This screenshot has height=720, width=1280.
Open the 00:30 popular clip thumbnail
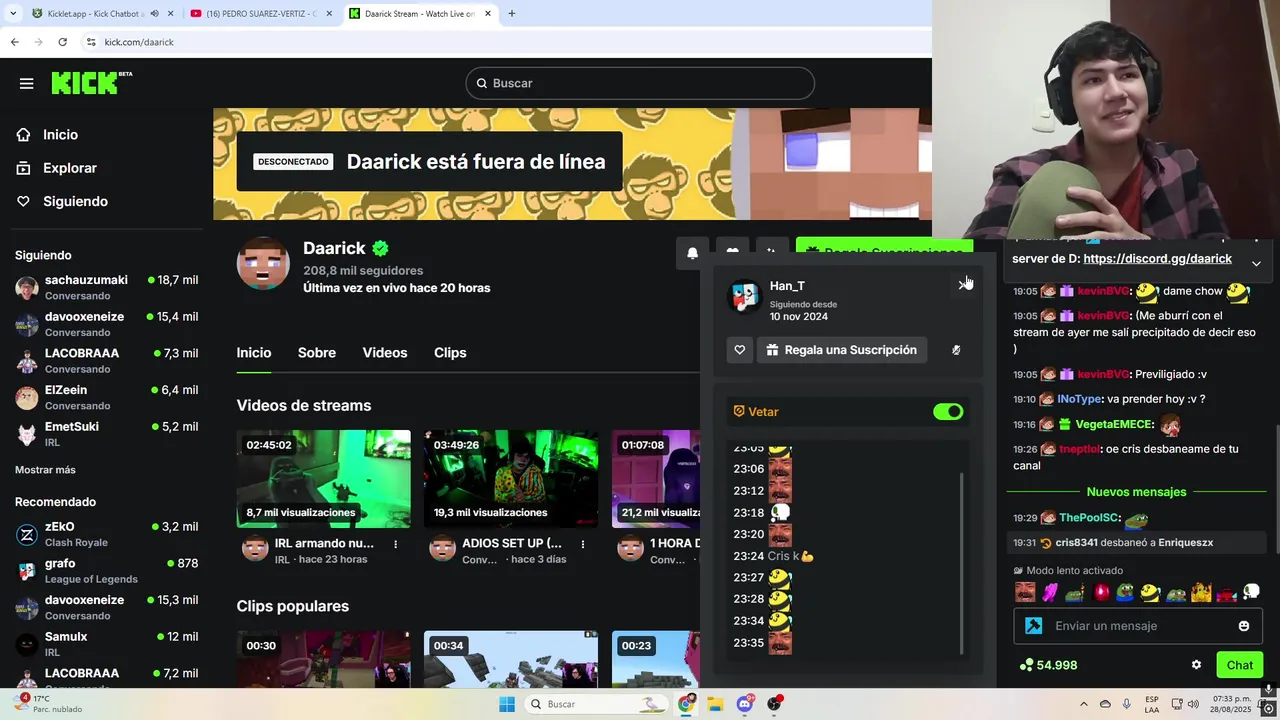tap(323, 659)
